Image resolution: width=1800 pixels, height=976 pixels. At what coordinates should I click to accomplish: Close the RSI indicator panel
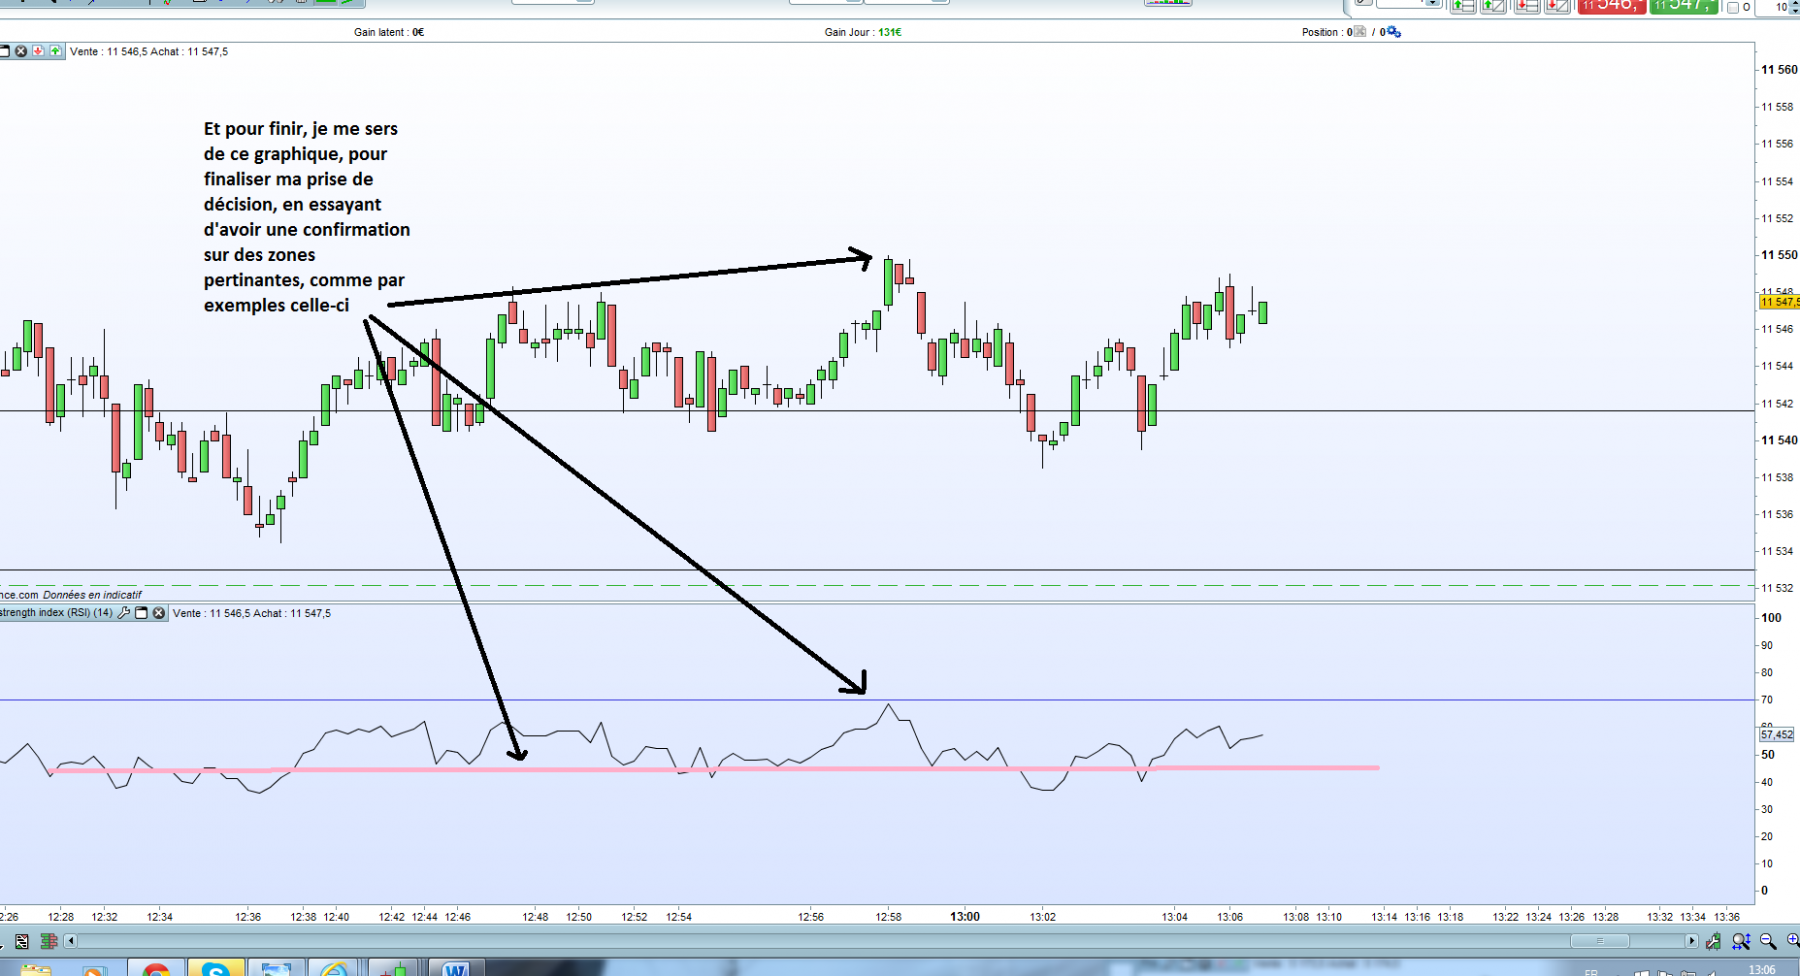(158, 613)
